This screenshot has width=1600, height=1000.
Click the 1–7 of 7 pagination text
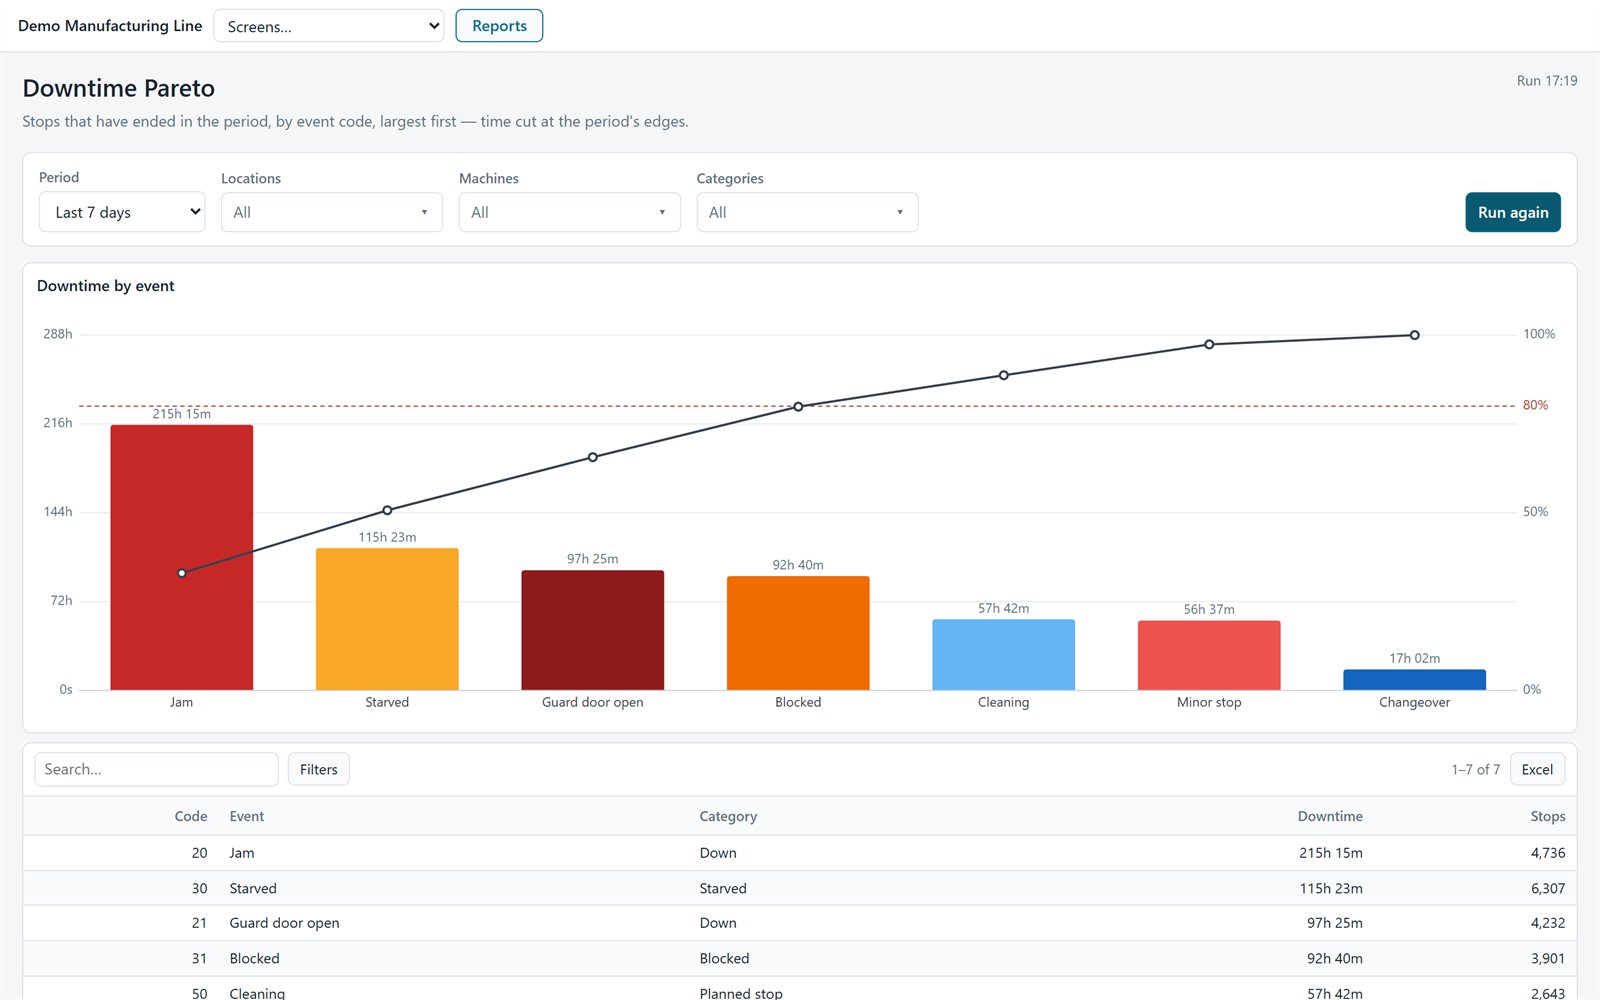click(x=1476, y=769)
